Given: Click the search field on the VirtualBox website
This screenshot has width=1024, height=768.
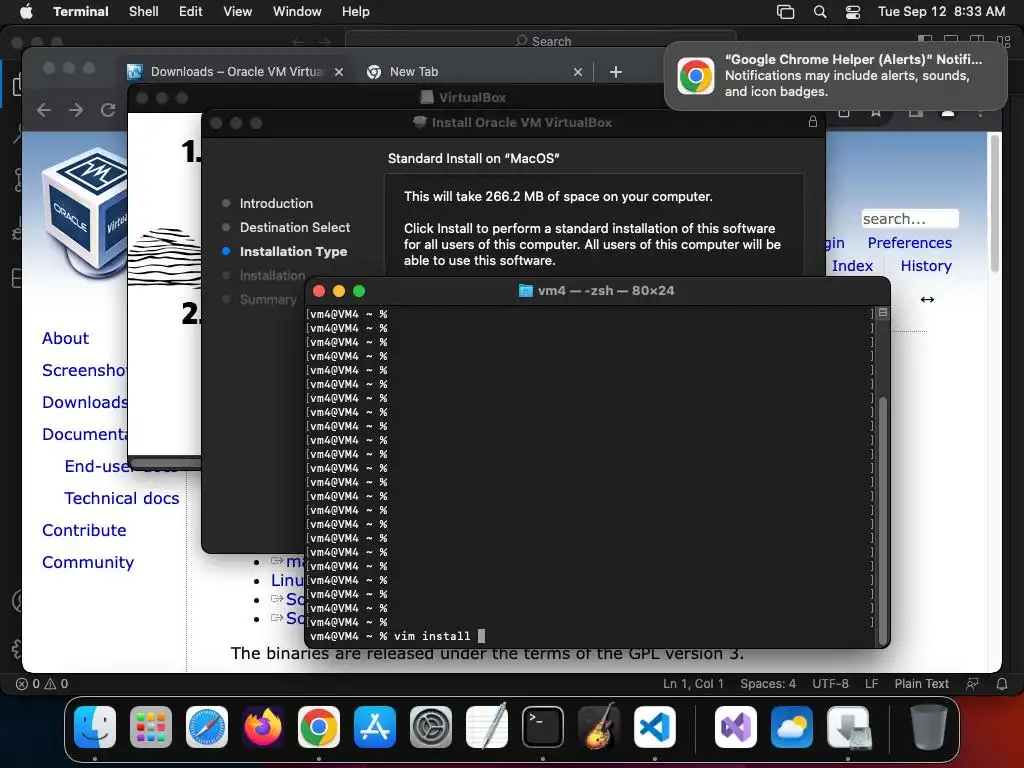Looking at the screenshot, I should [910, 219].
